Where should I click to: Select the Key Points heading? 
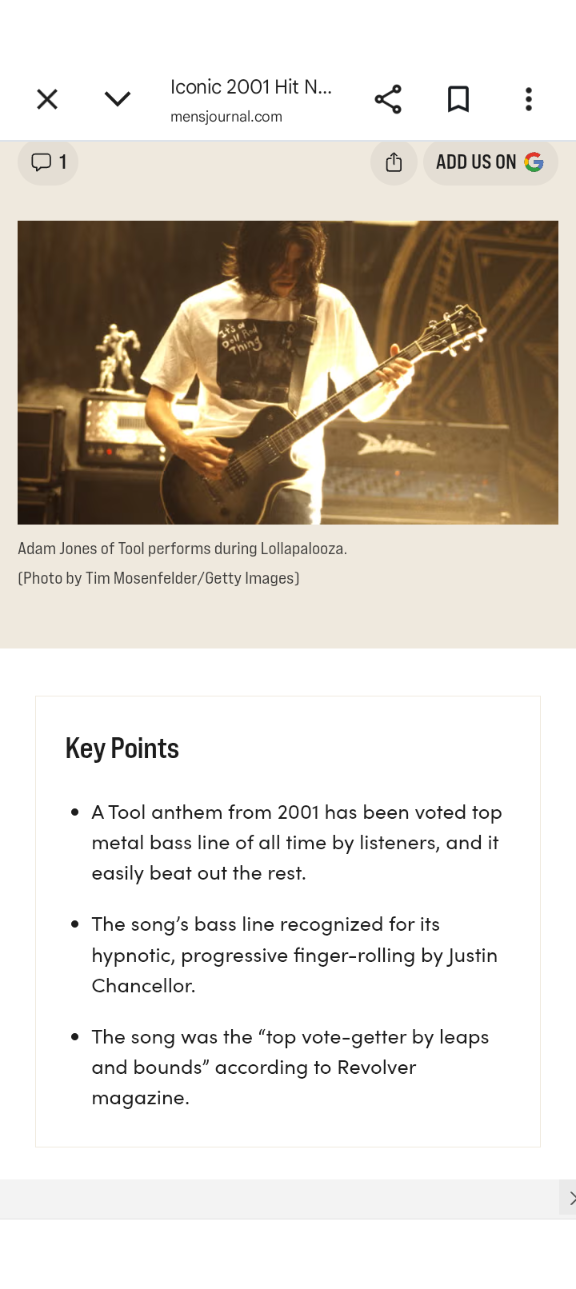122,748
